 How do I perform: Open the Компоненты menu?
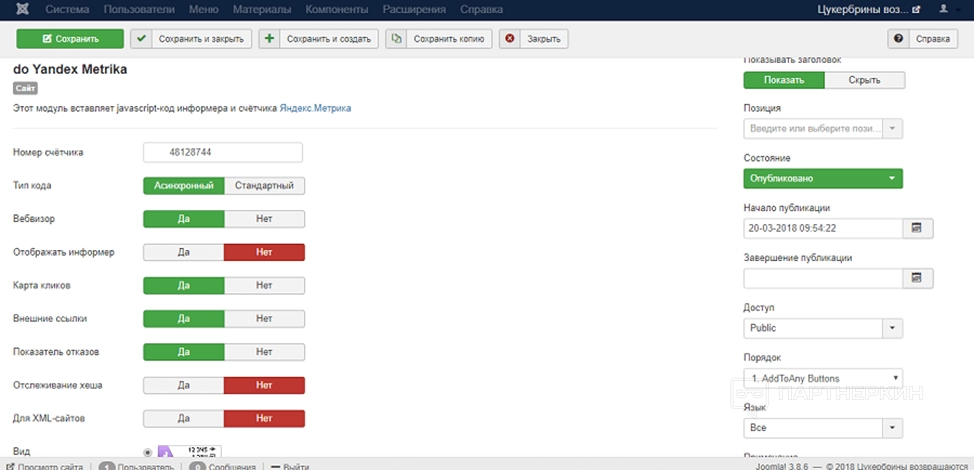[x=337, y=10]
